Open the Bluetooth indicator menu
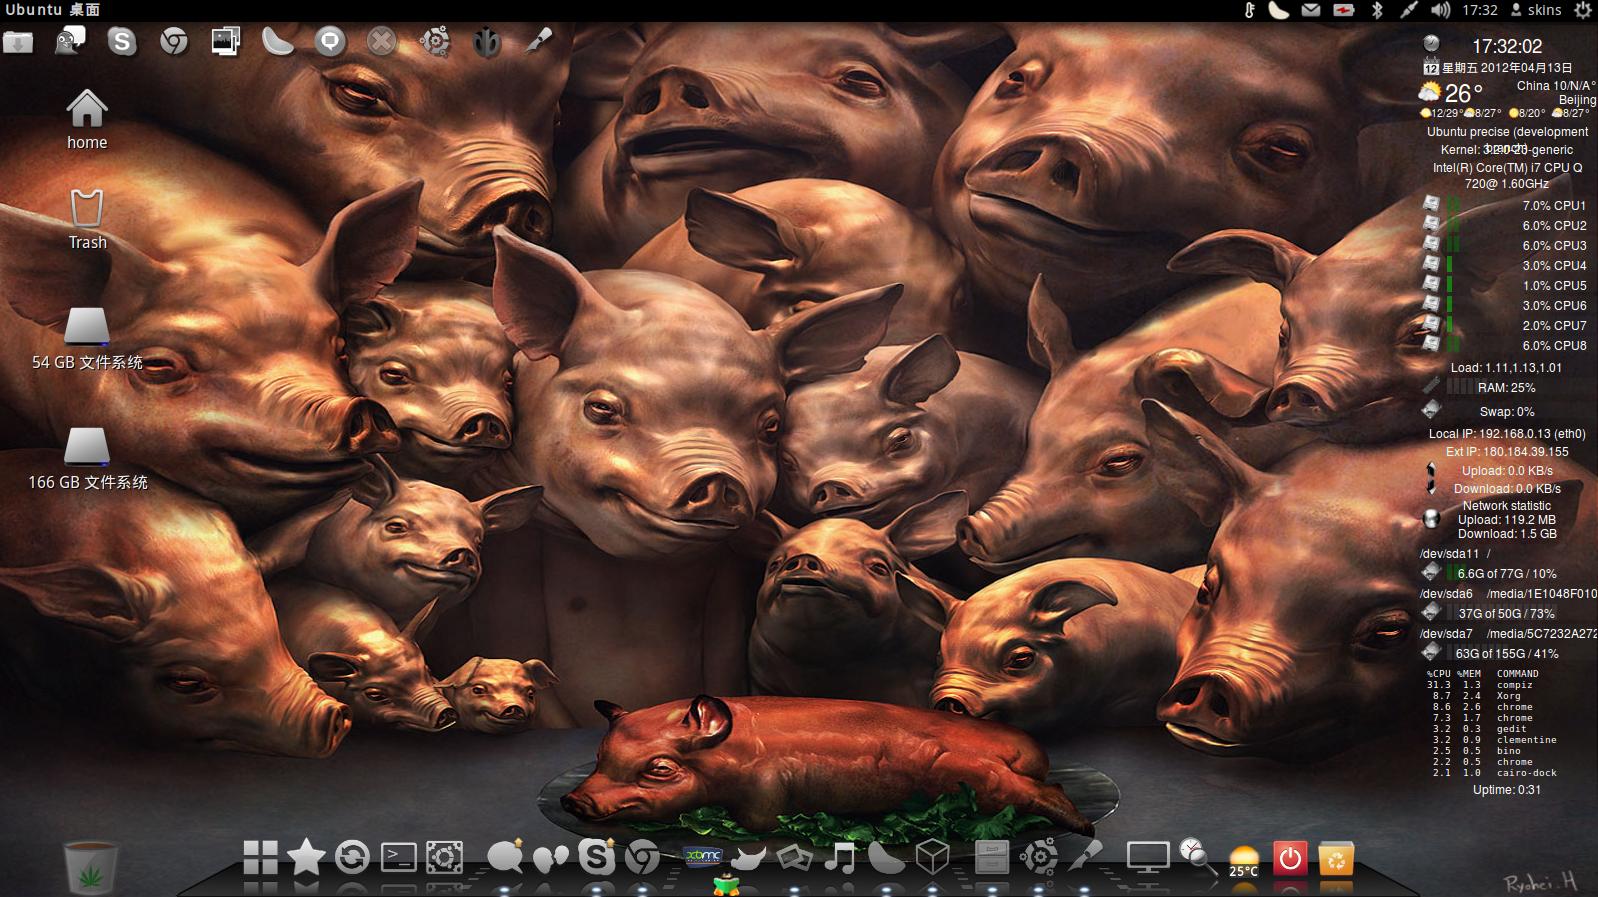Viewport: 1598px width, 897px height. click(1376, 10)
